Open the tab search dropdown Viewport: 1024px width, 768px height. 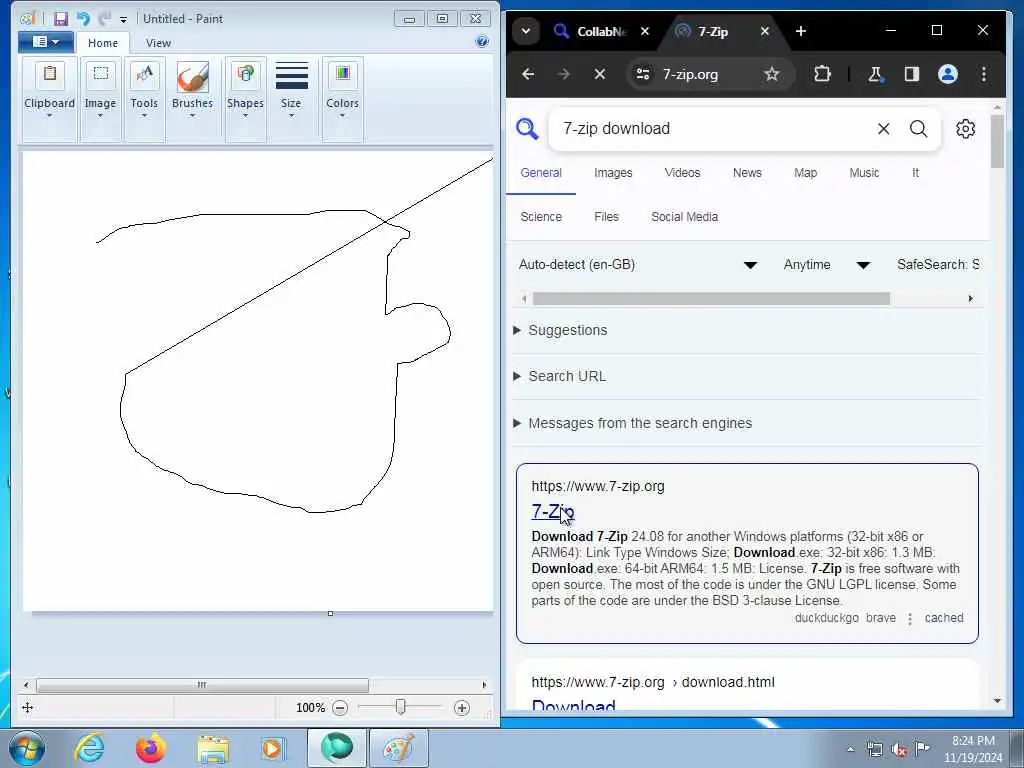[526, 31]
